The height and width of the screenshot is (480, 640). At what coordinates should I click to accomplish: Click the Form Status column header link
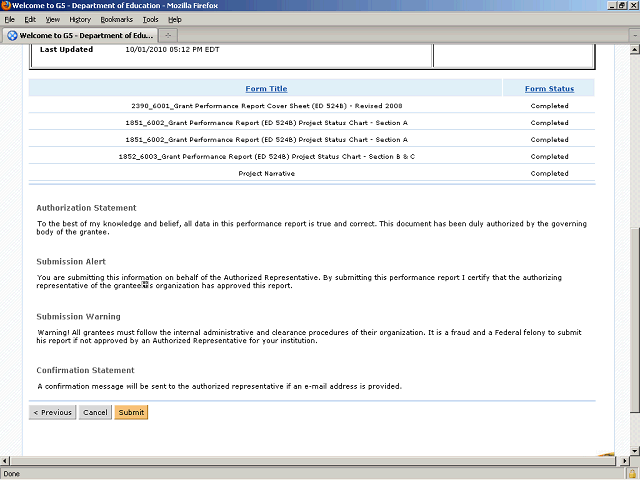coord(549,89)
